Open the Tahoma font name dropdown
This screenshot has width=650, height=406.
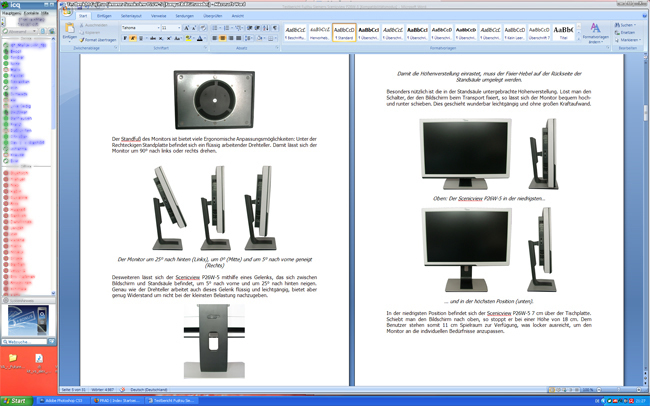coord(158,28)
